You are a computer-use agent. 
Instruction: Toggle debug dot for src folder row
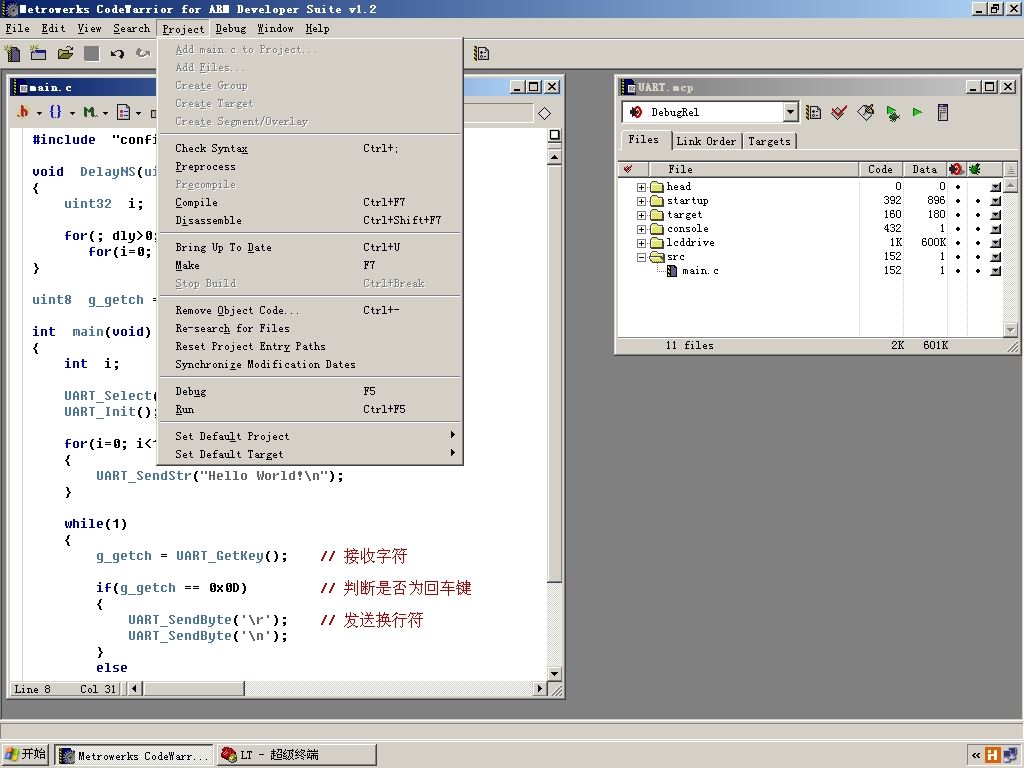click(978, 257)
